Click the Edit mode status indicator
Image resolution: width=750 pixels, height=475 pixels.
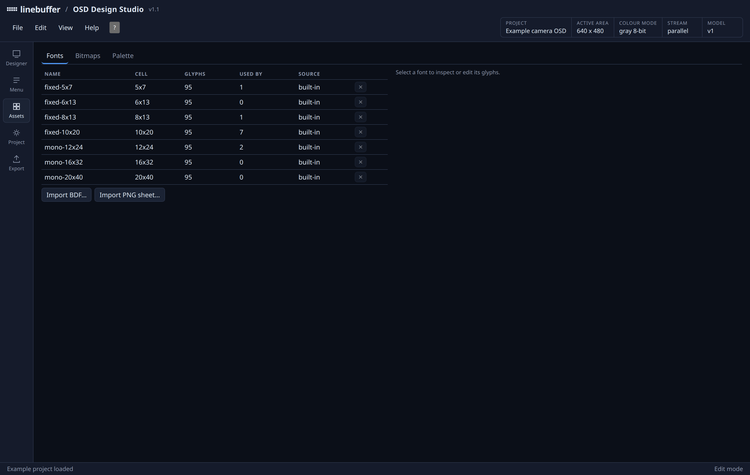[728, 469]
